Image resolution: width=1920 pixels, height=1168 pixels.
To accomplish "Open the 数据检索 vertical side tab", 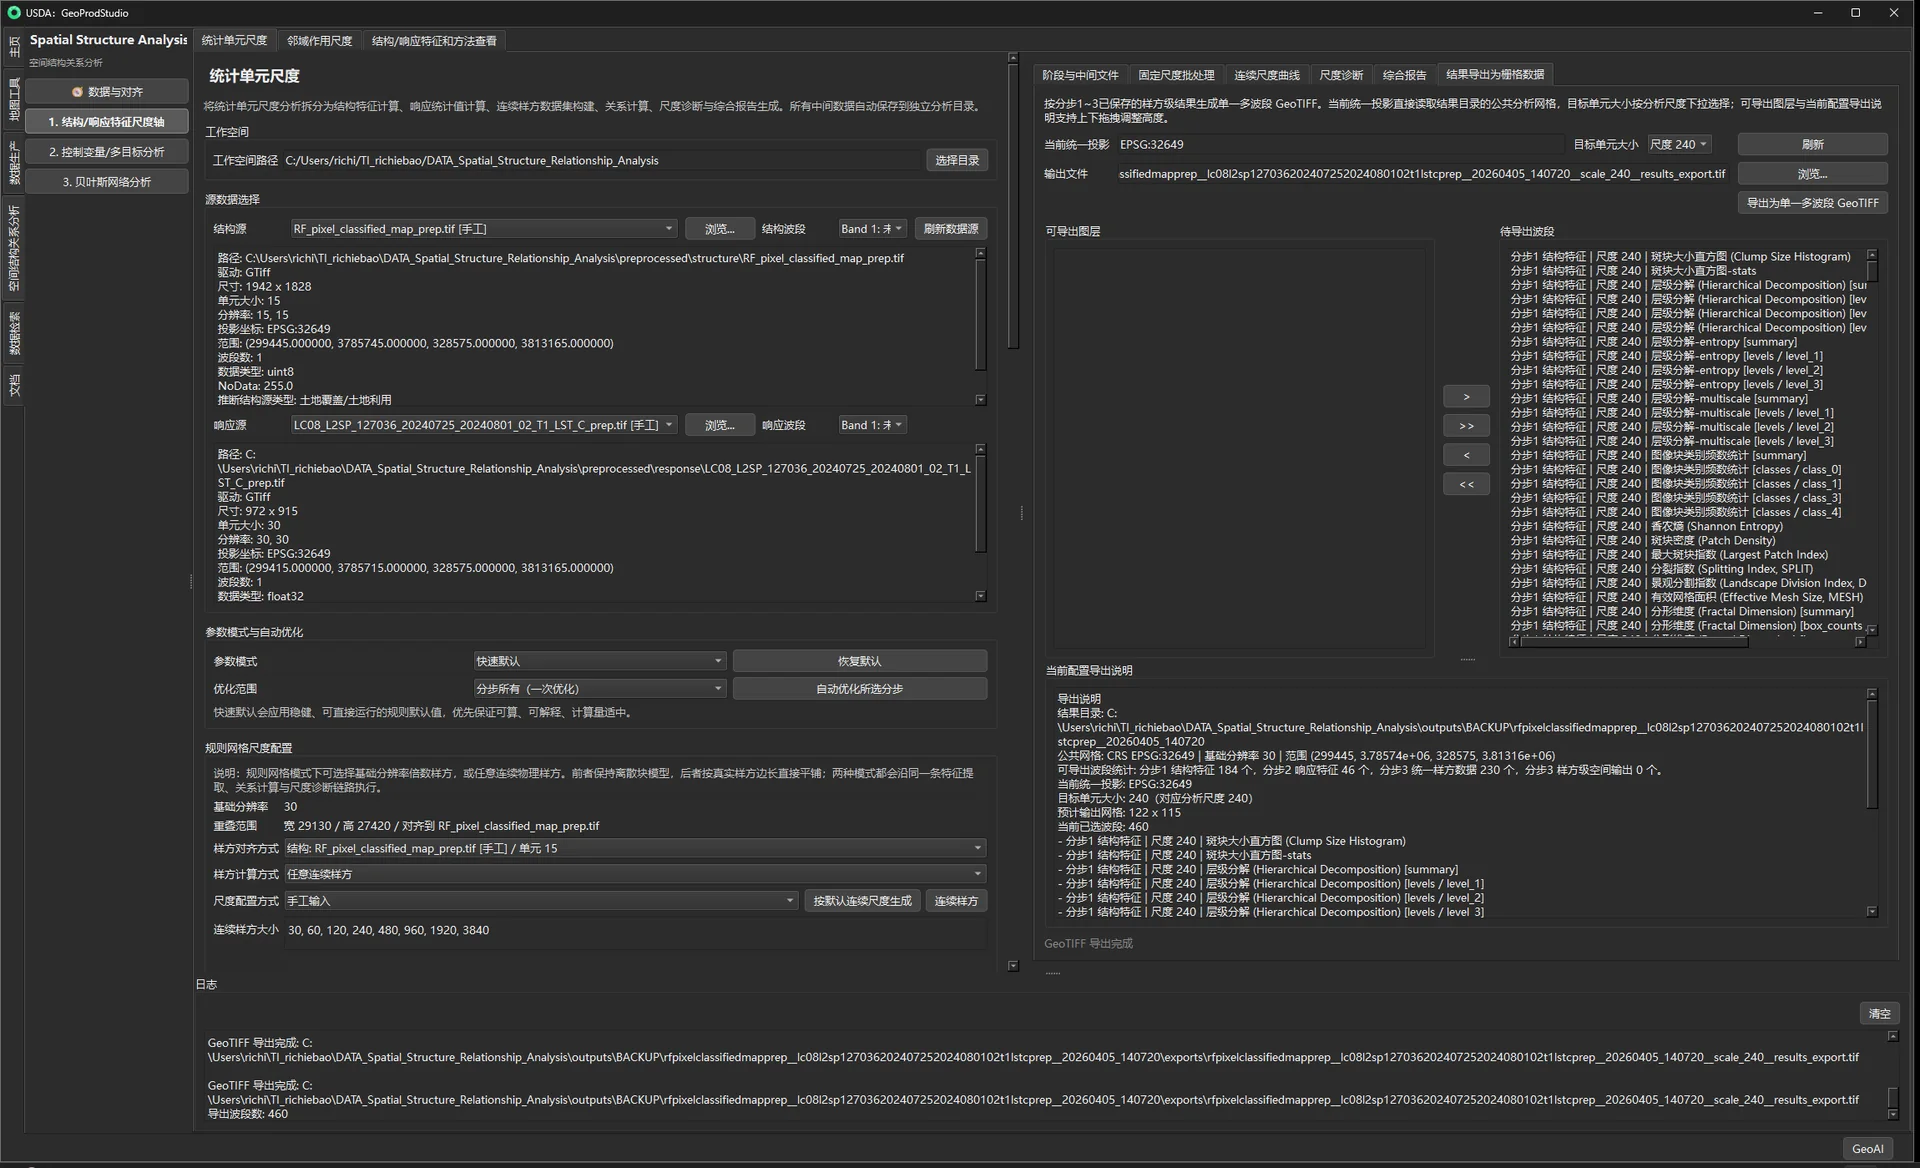I will click(14, 332).
